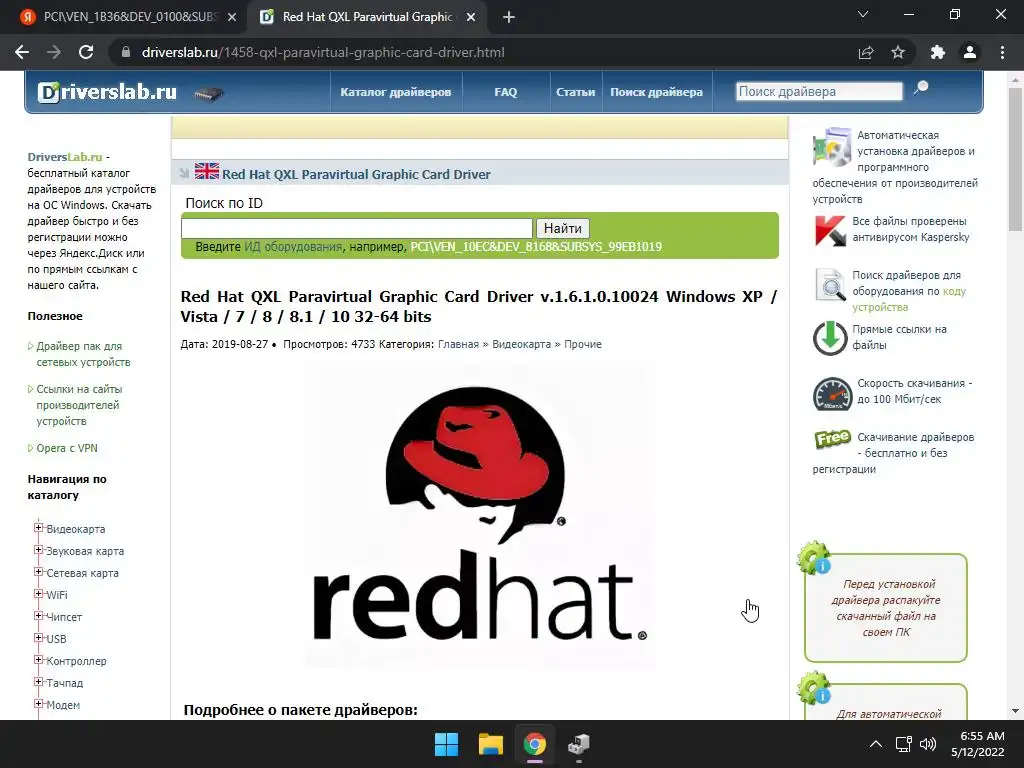Open the Chrome three-dot menu
This screenshot has width=1024, height=768.
point(1002,52)
